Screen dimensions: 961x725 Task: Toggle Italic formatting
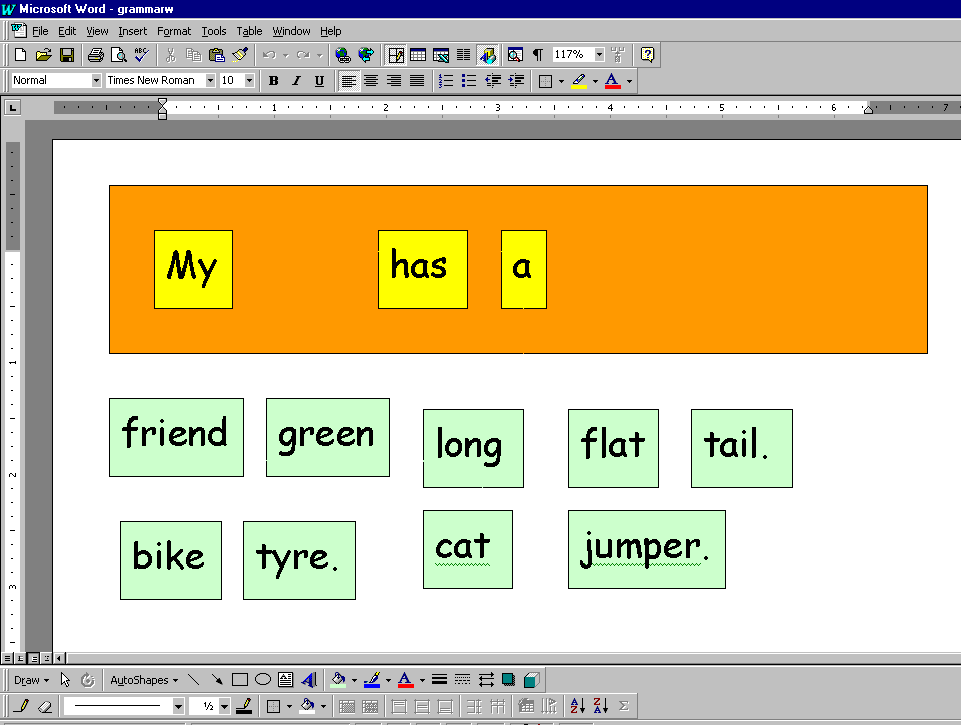point(296,80)
